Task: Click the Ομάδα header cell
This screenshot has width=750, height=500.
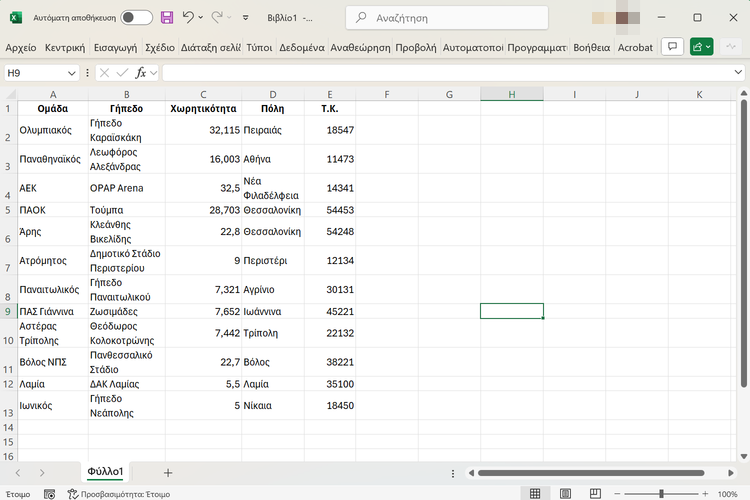Action: pos(53,109)
